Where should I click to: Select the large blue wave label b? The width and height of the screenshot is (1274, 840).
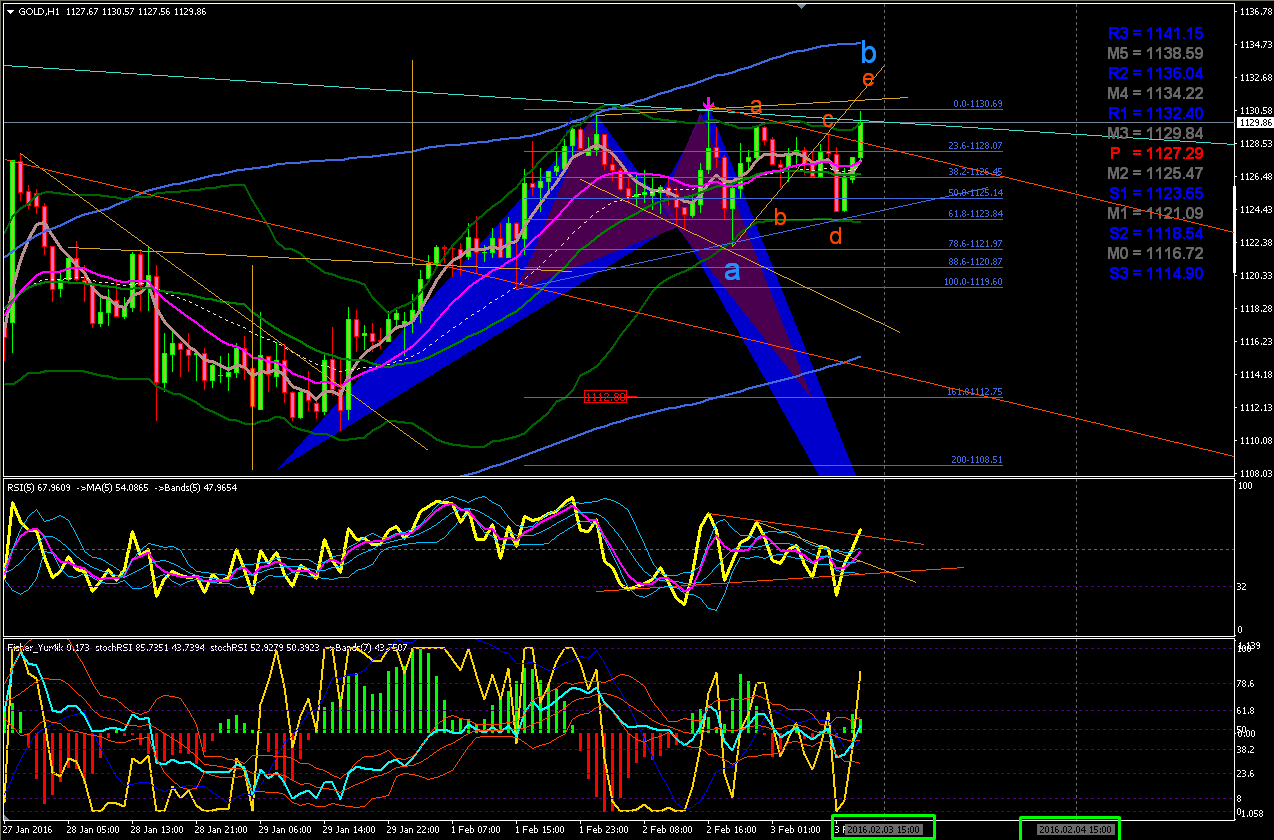click(x=868, y=53)
